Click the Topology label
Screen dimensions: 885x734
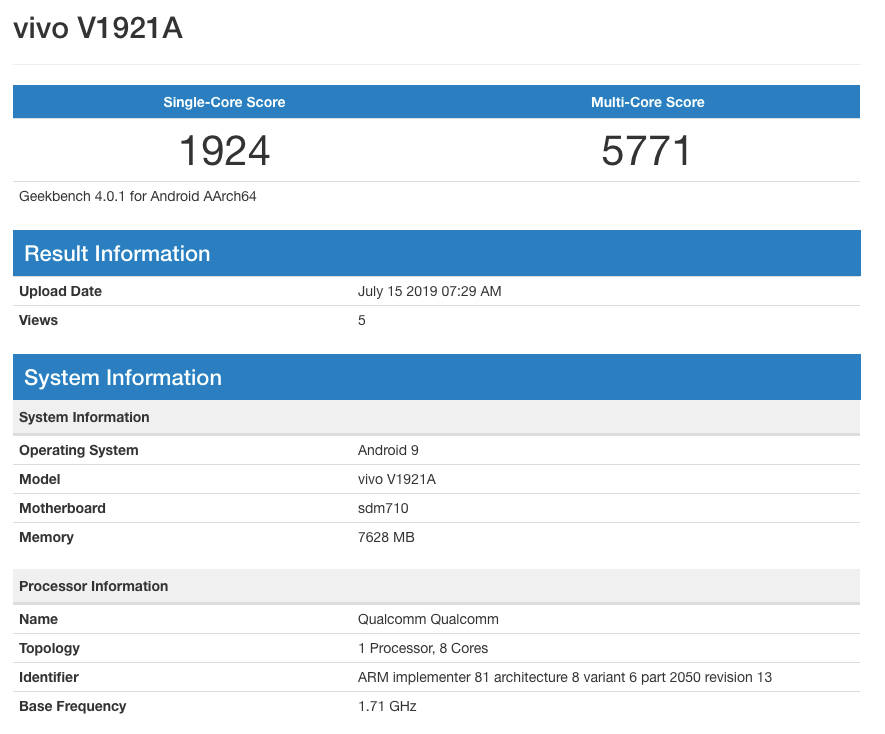(49, 648)
